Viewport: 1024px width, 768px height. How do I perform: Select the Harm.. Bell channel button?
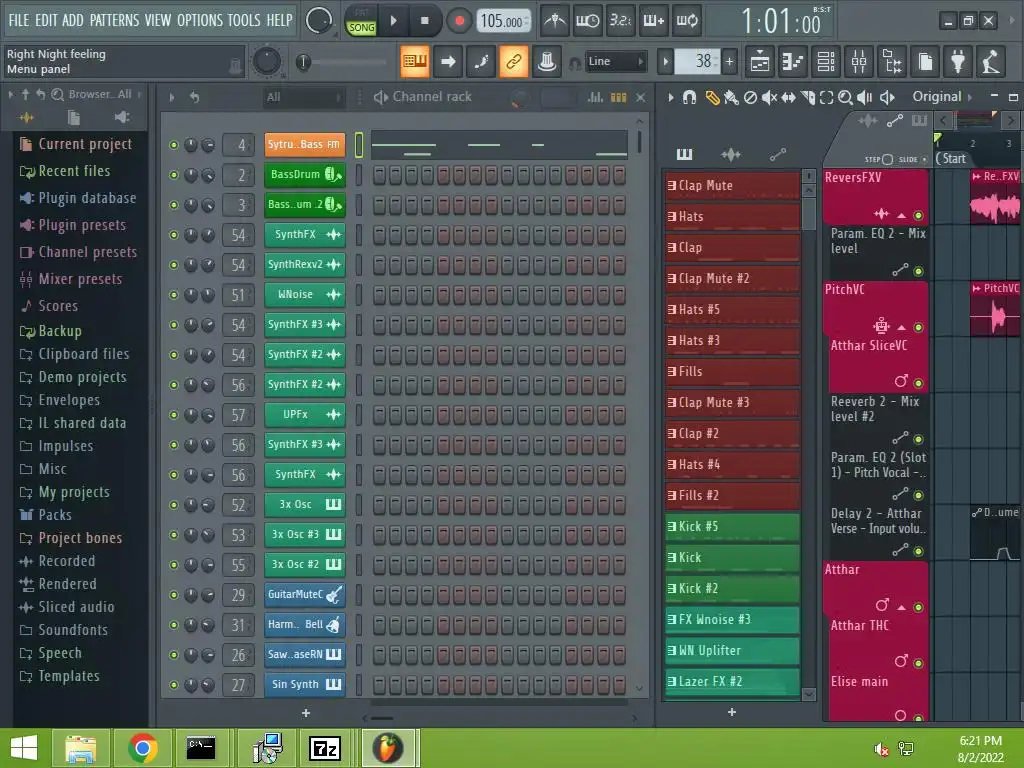(305, 625)
